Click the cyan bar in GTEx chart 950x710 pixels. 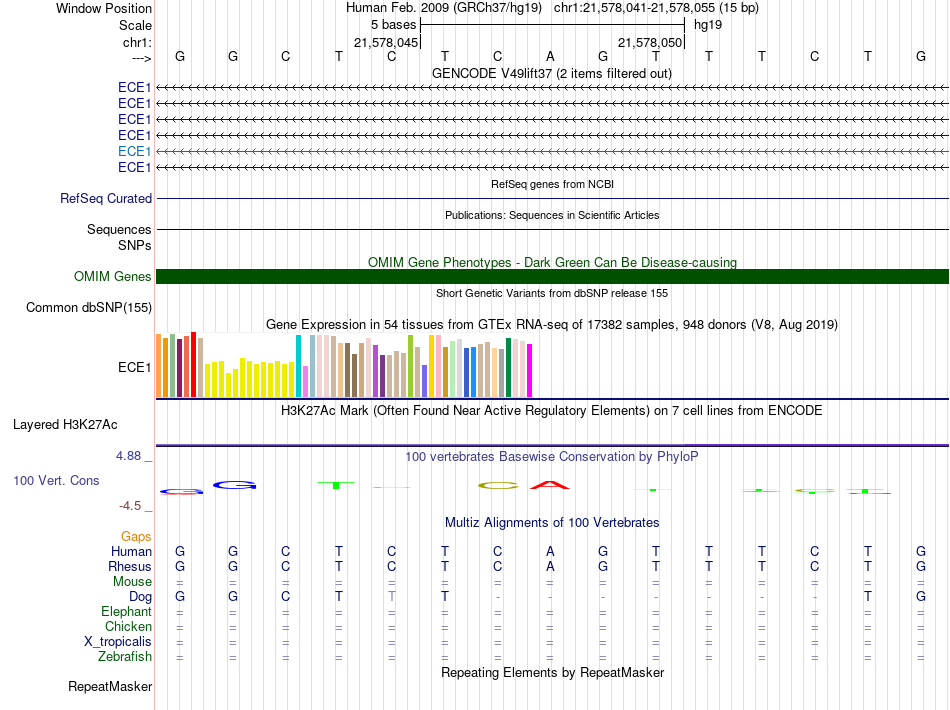299,366
